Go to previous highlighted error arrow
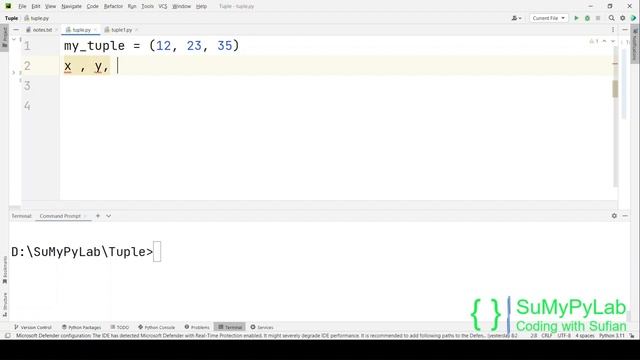The height and width of the screenshot is (360, 640). pos(604,41)
